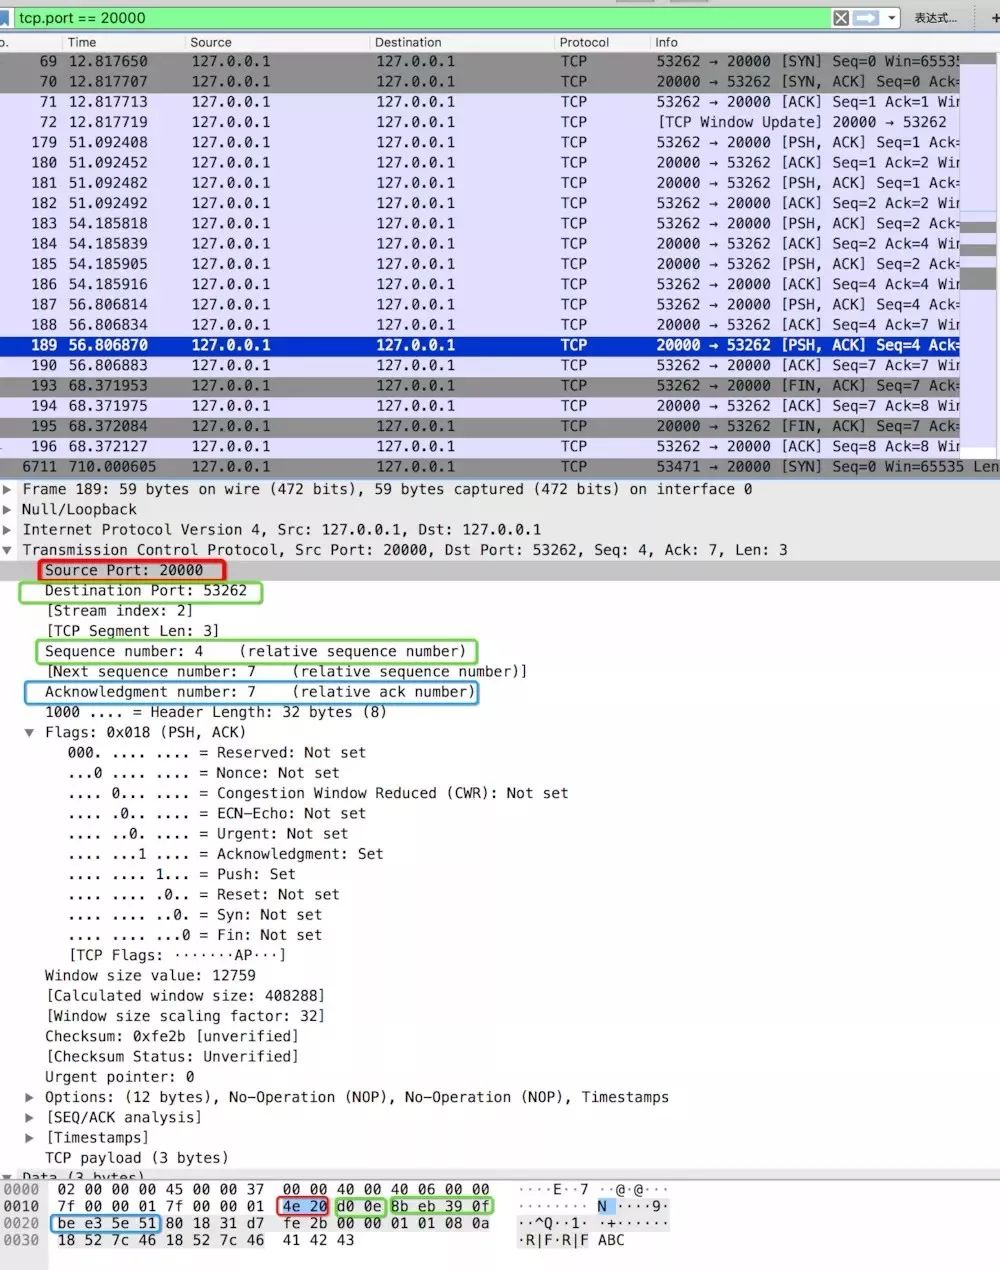
Task: Expand the Null/Loopback node
Action: 8,509
